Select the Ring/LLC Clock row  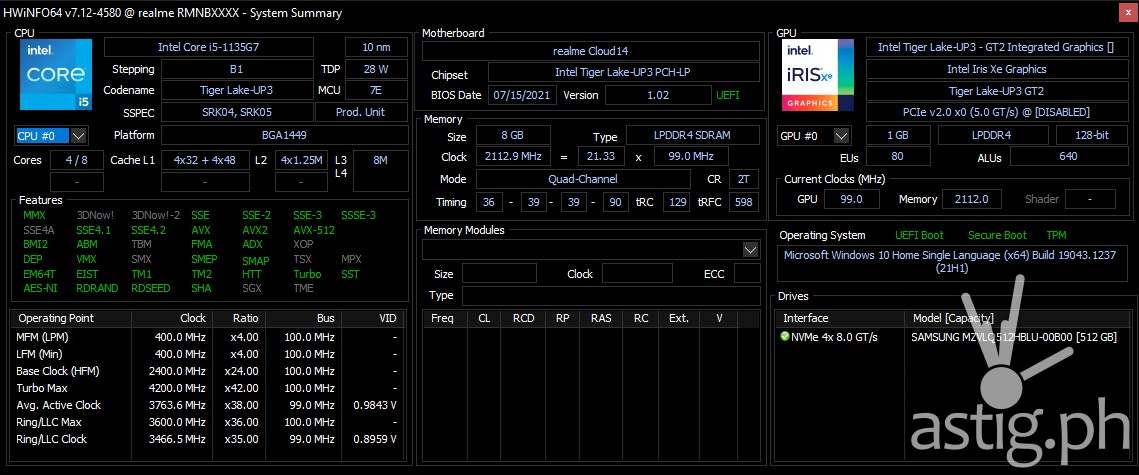[207, 439]
